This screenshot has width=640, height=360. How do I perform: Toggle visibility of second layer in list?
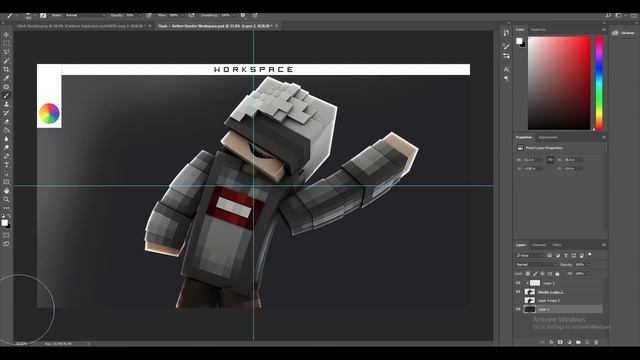(518, 292)
